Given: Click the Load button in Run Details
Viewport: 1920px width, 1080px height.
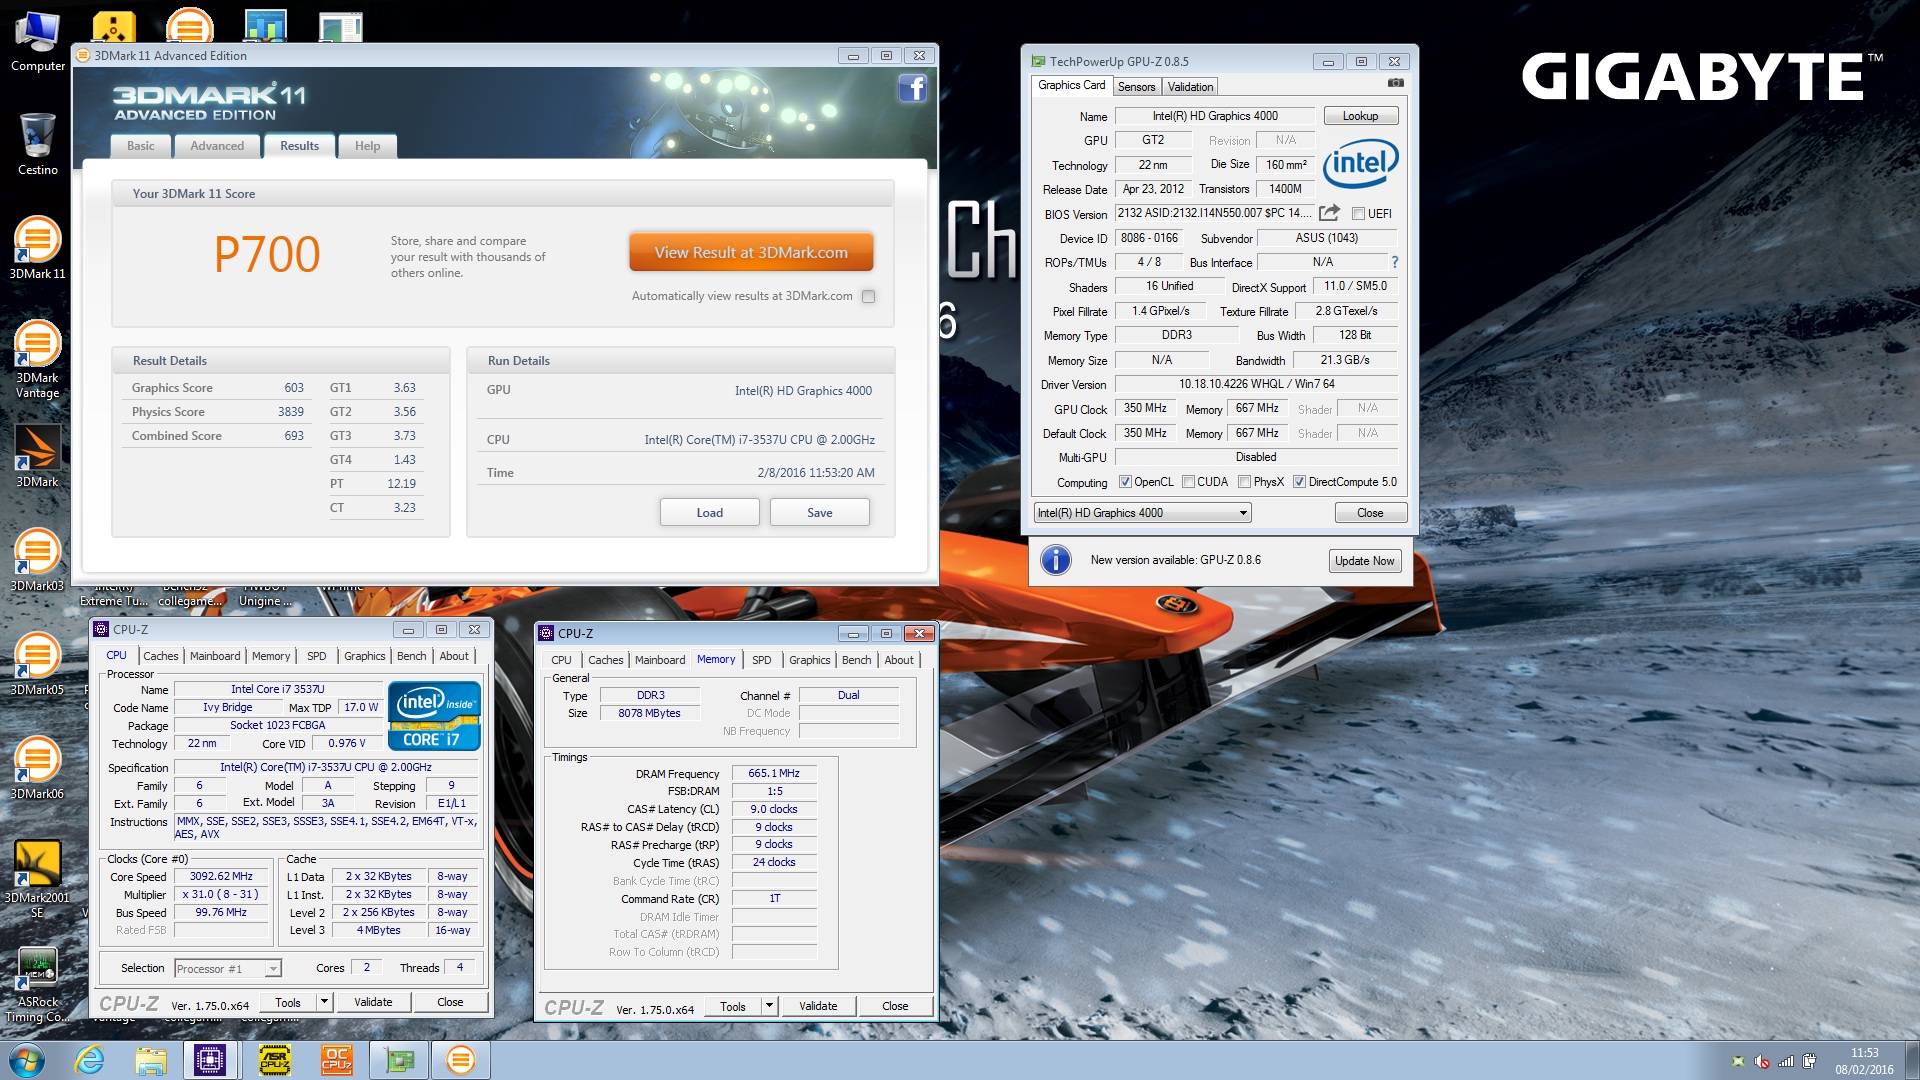Looking at the screenshot, I should point(709,513).
